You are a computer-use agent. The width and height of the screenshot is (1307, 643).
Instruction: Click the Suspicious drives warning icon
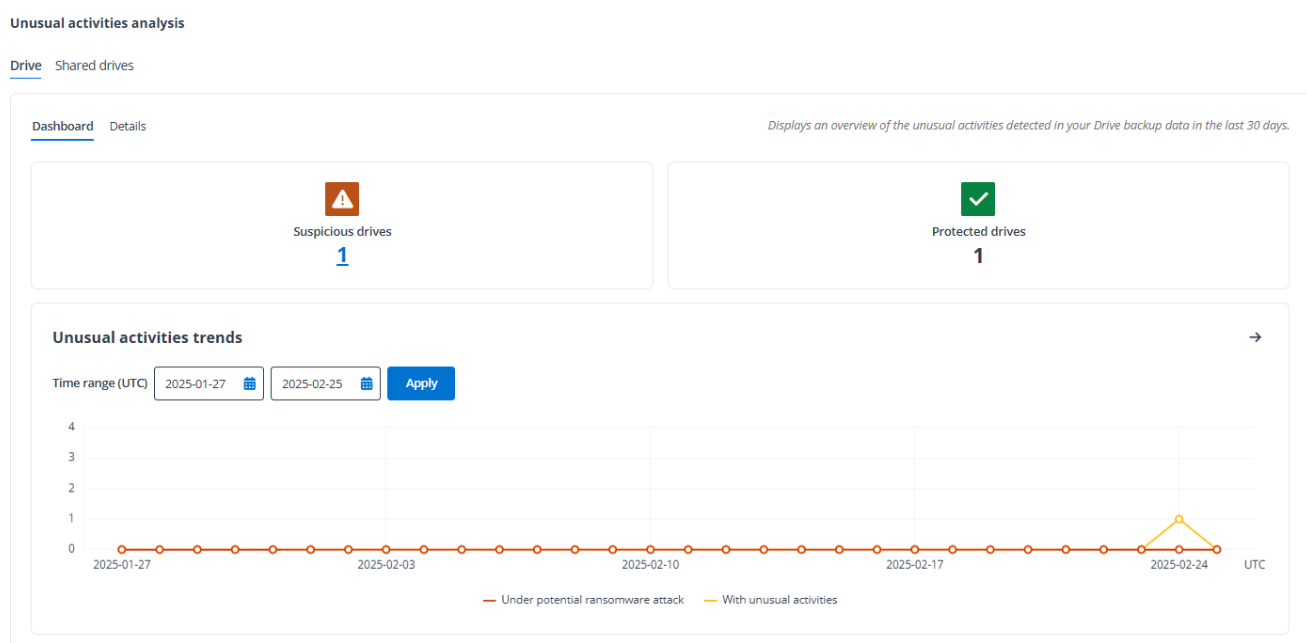[x=342, y=199]
